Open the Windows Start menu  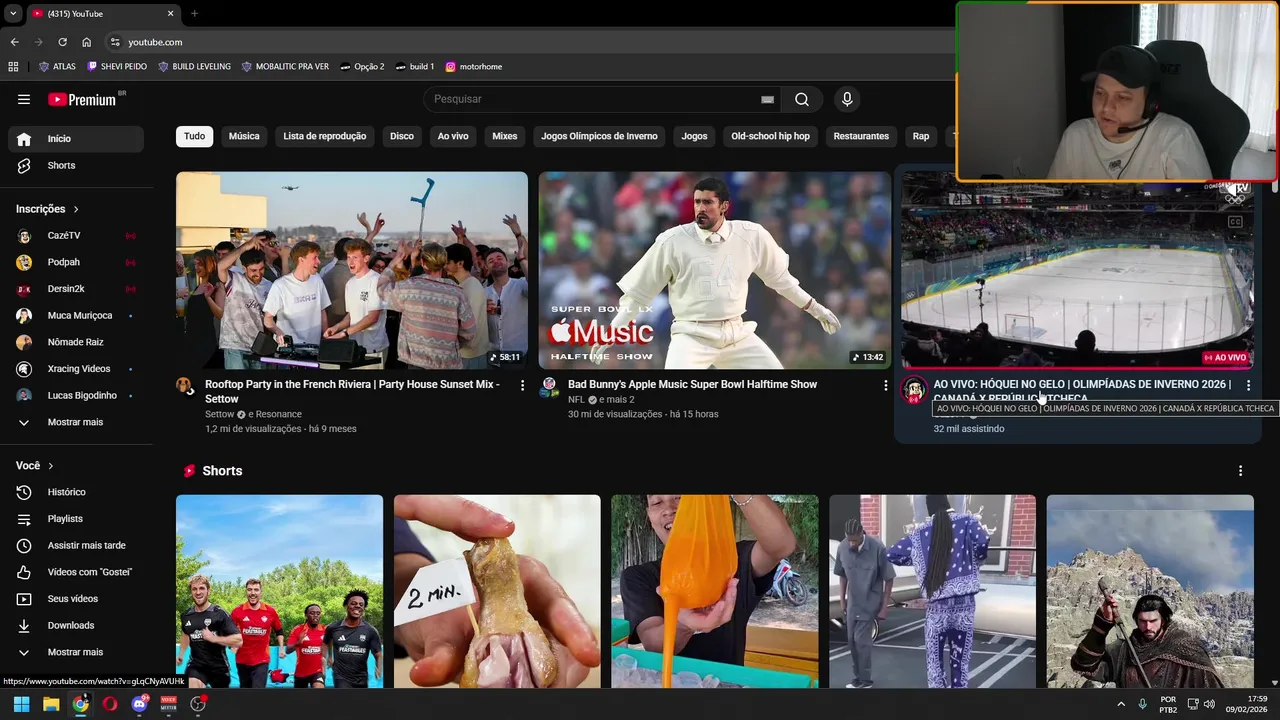(21, 704)
